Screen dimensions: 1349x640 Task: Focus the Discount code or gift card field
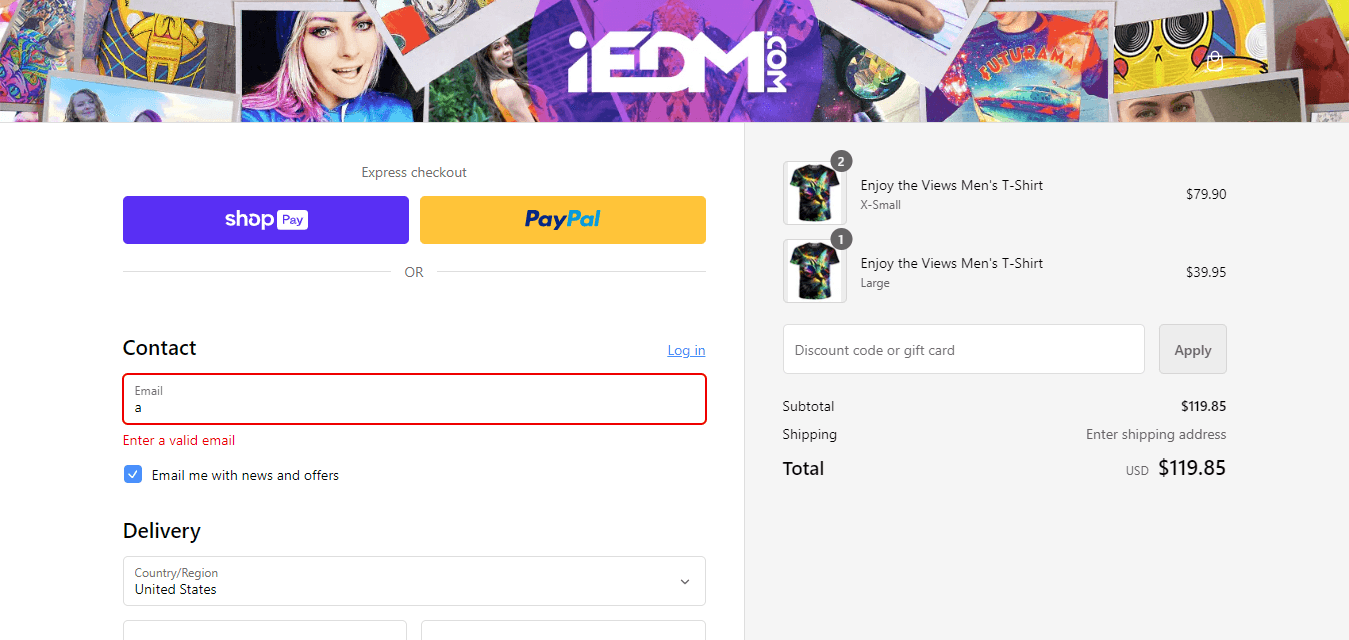(963, 350)
